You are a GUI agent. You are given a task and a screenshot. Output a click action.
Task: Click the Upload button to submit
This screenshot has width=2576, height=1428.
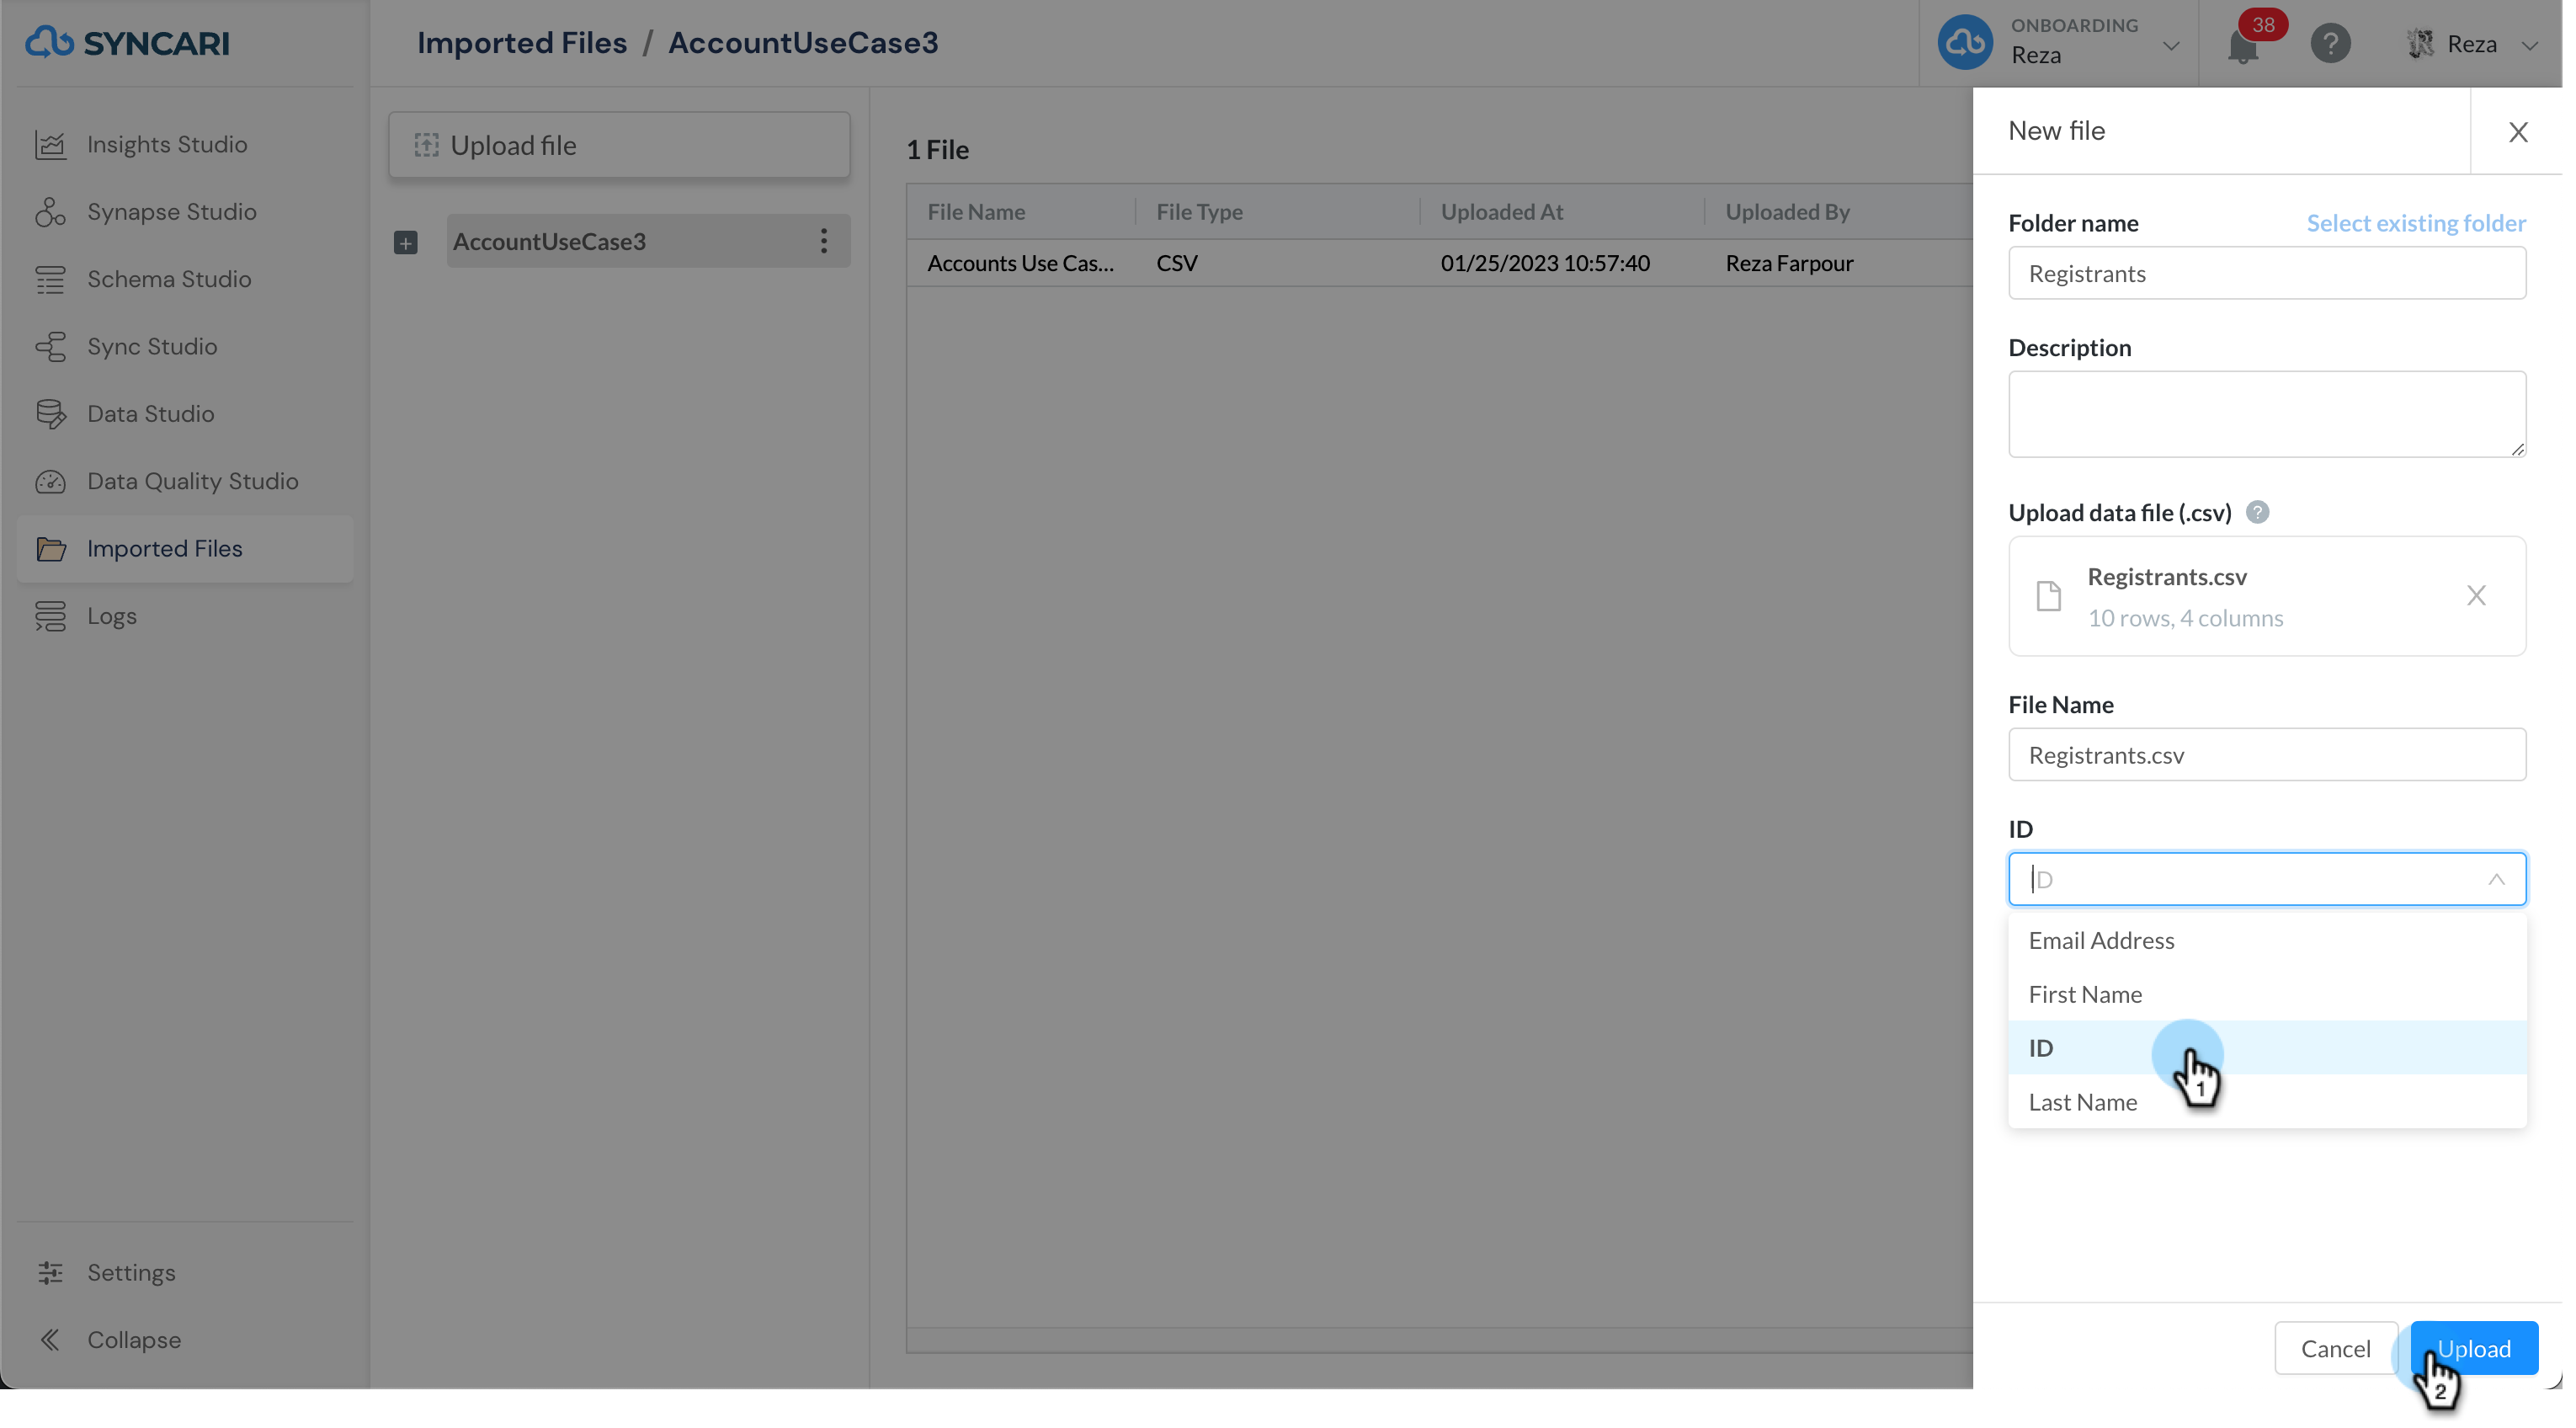click(2473, 1348)
